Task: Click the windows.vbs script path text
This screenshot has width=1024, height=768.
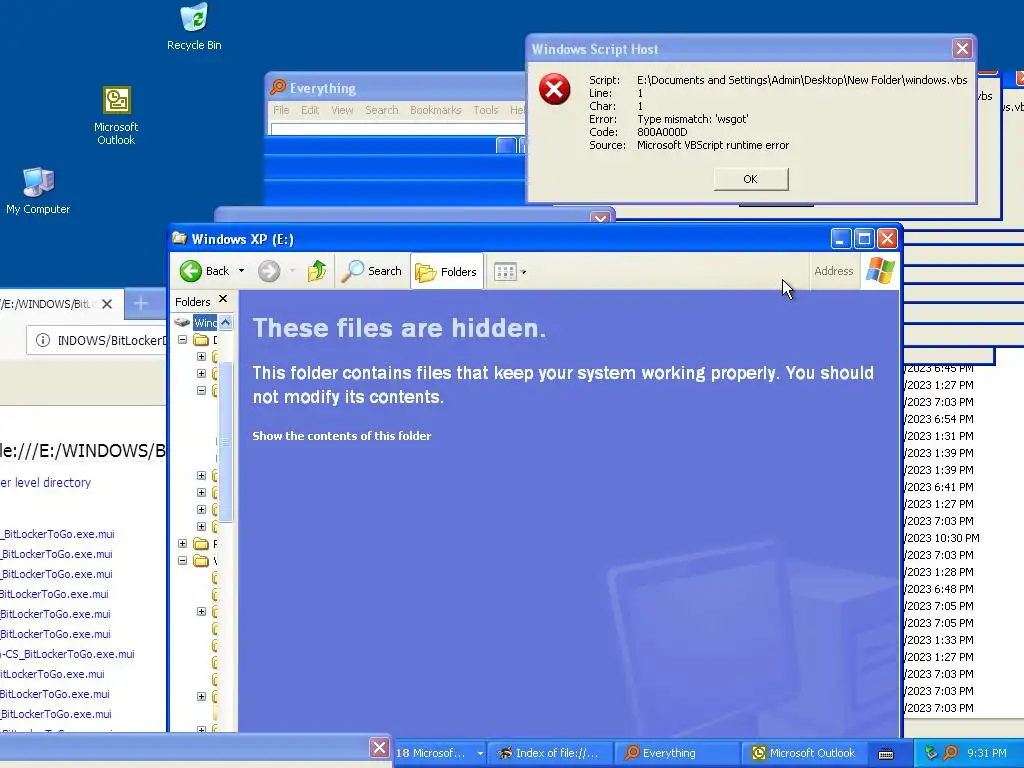Action: point(802,80)
